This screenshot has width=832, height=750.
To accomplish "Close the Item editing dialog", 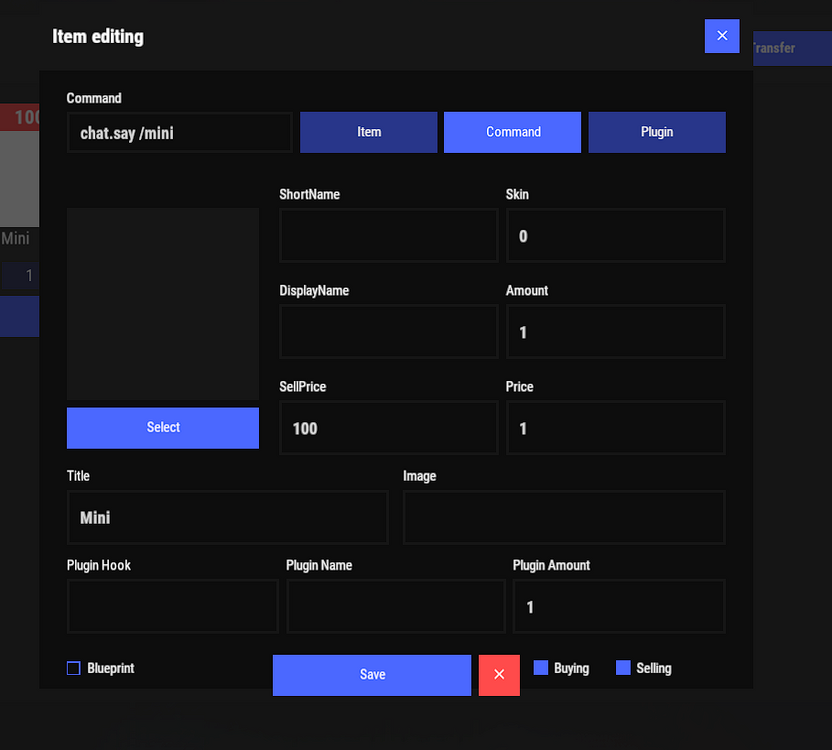I will [721, 36].
